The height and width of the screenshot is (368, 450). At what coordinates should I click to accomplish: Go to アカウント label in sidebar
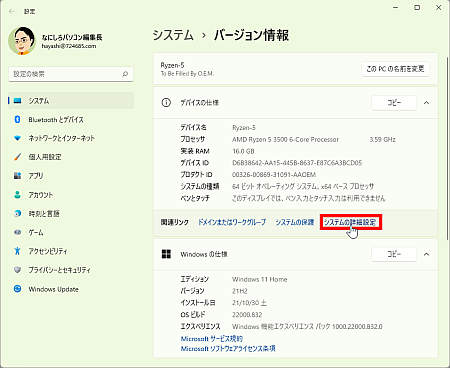40,195
